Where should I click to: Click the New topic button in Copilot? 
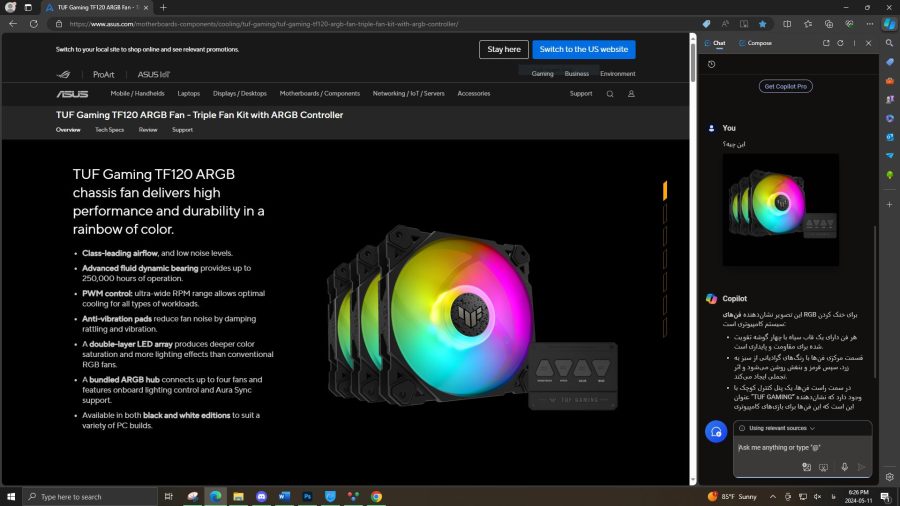(x=715, y=431)
